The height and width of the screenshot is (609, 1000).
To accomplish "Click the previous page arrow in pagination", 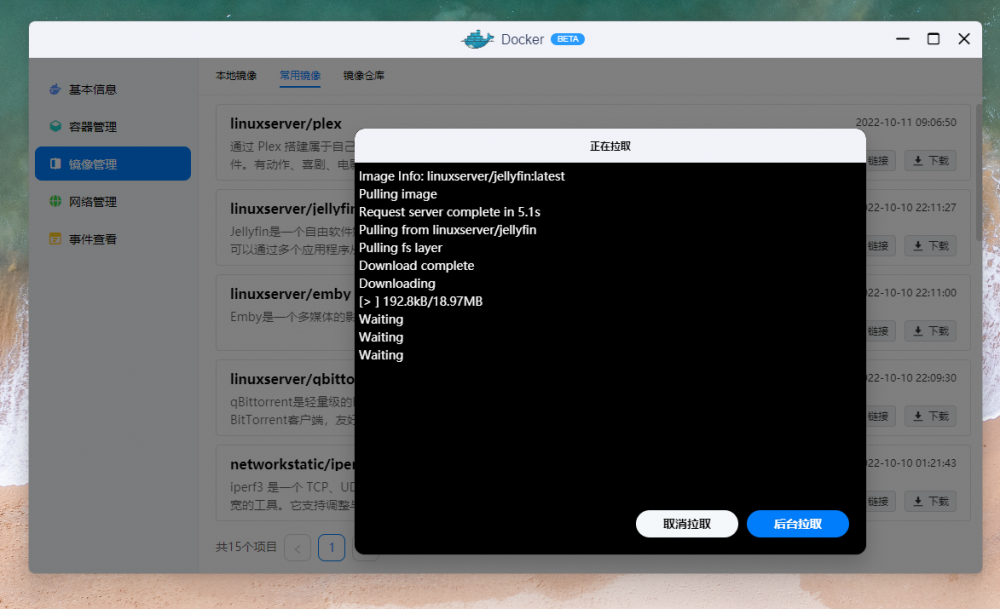I will (297, 548).
